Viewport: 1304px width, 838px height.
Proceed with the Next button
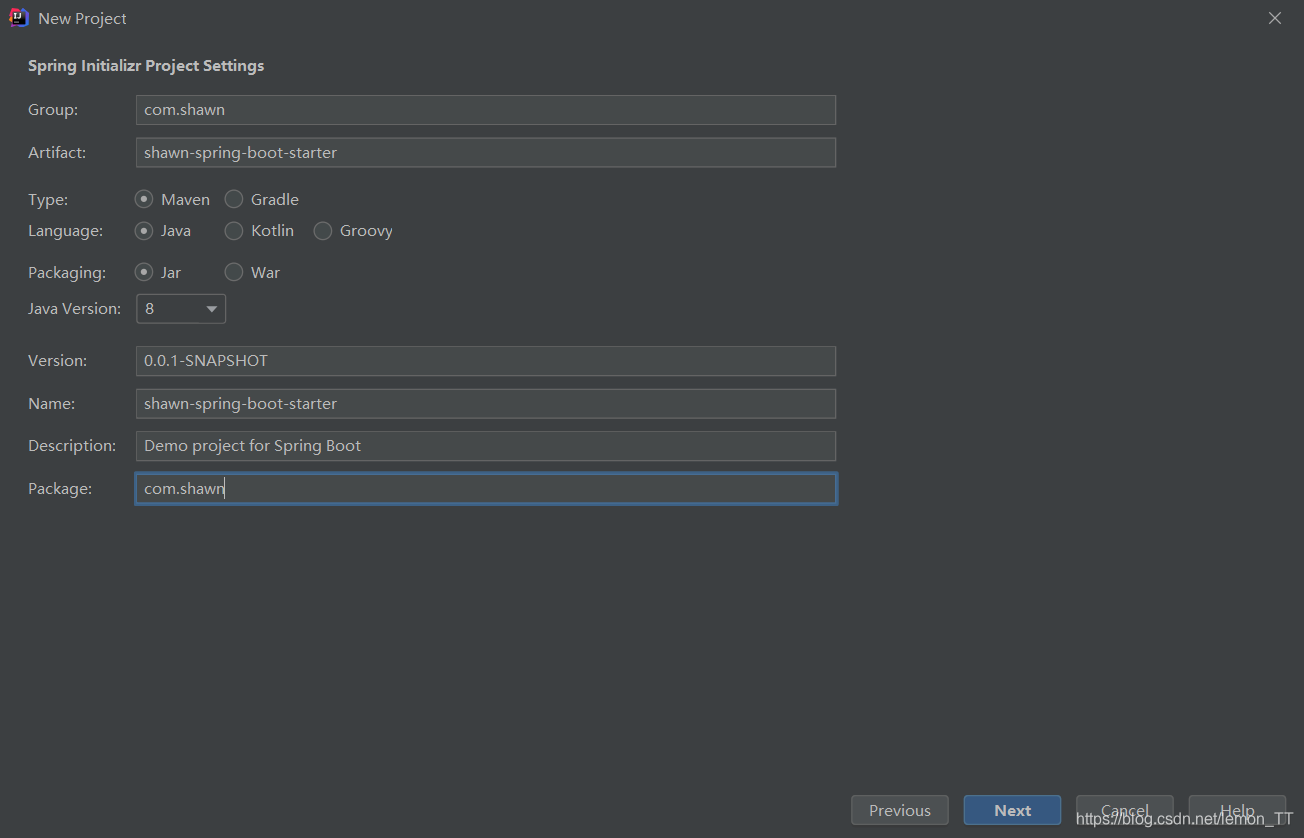pyautogui.click(x=1012, y=810)
